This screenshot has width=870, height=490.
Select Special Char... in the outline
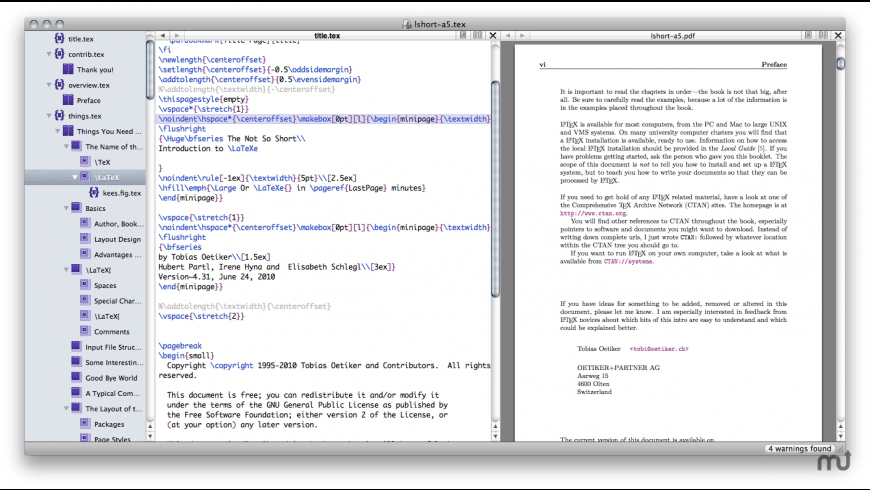[x=118, y=301]
